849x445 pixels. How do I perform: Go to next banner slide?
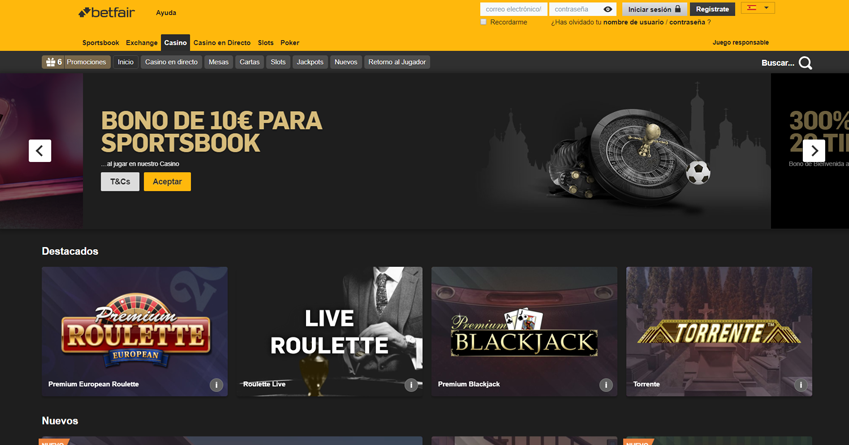click(814, 151)
